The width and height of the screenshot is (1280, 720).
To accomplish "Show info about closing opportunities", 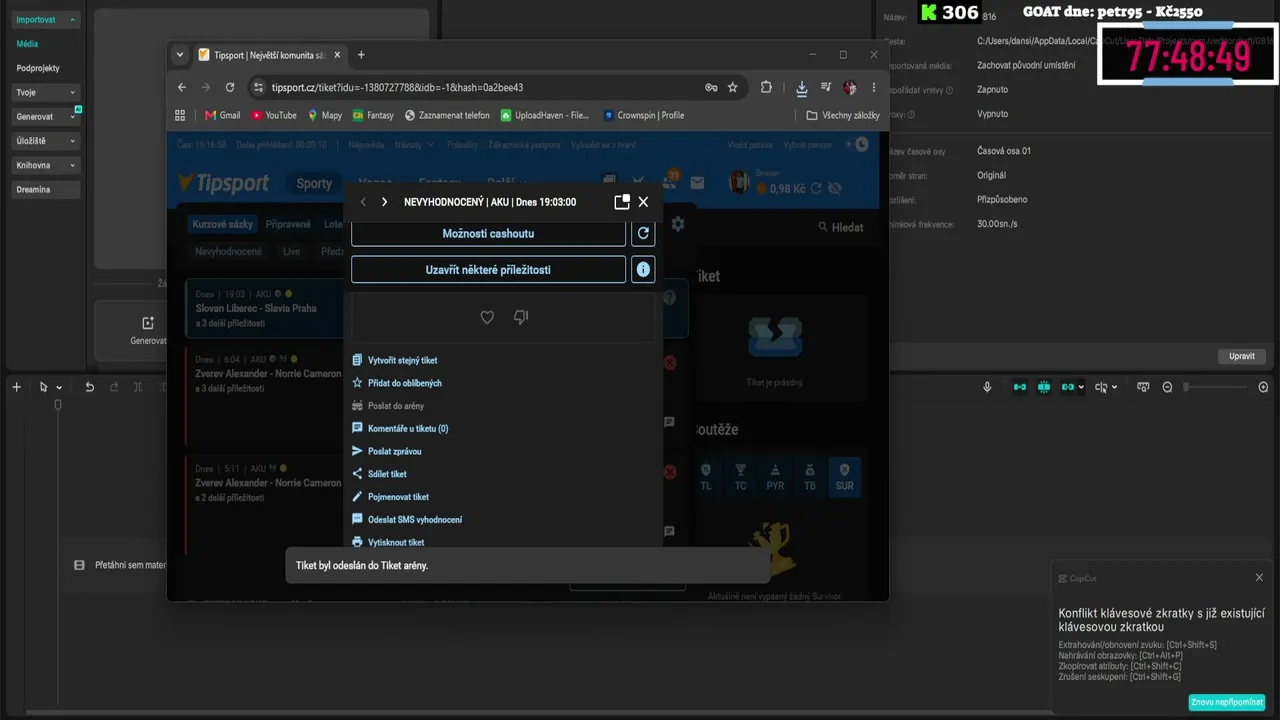I will pos(643,269).
